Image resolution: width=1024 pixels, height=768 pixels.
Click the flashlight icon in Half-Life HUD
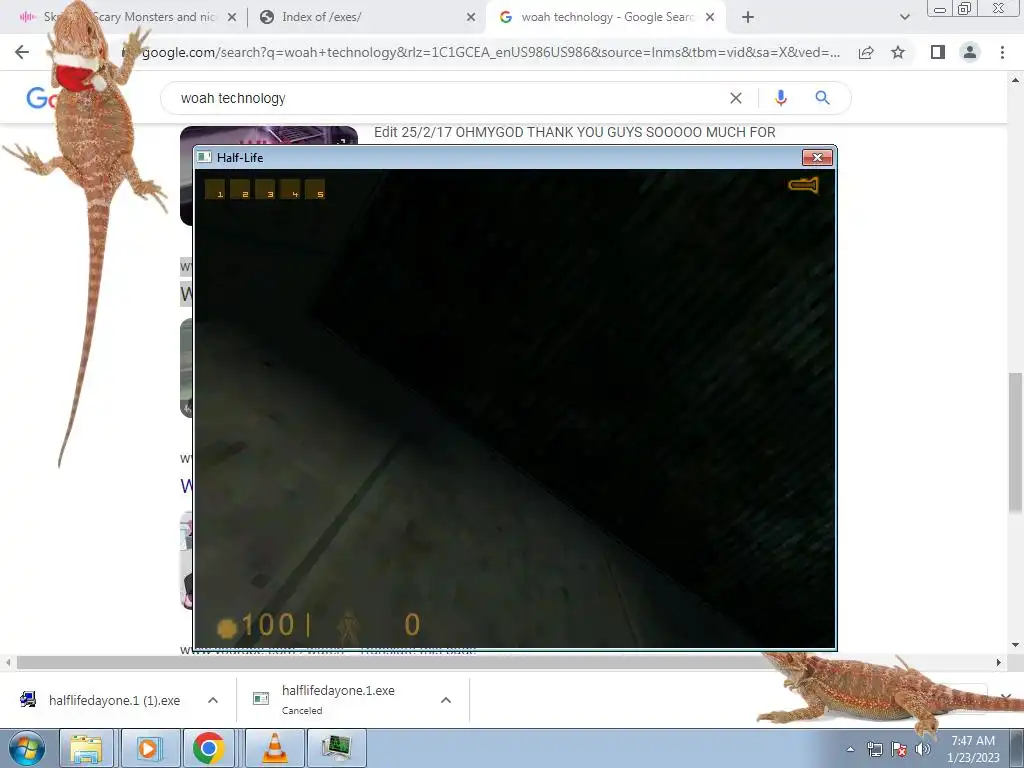point(803,185)
